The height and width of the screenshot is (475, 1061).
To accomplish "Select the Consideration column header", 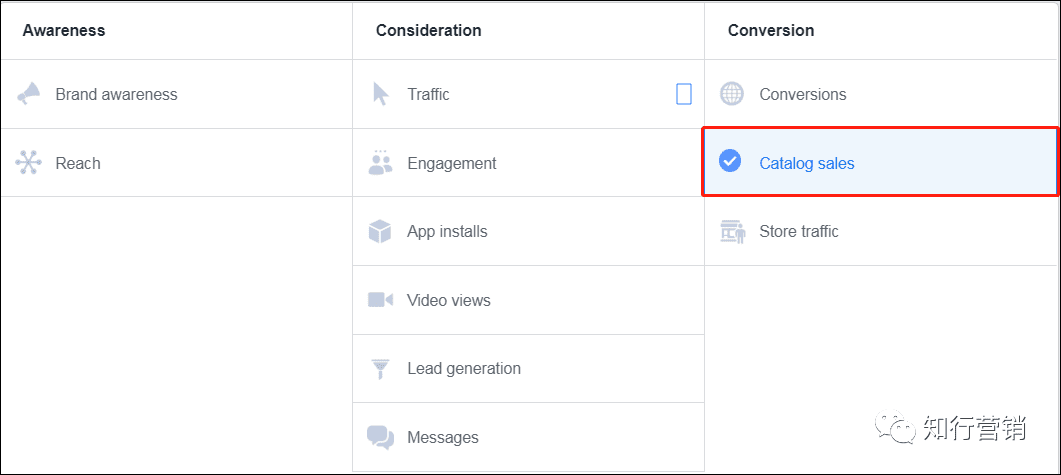I will point(428,30).
